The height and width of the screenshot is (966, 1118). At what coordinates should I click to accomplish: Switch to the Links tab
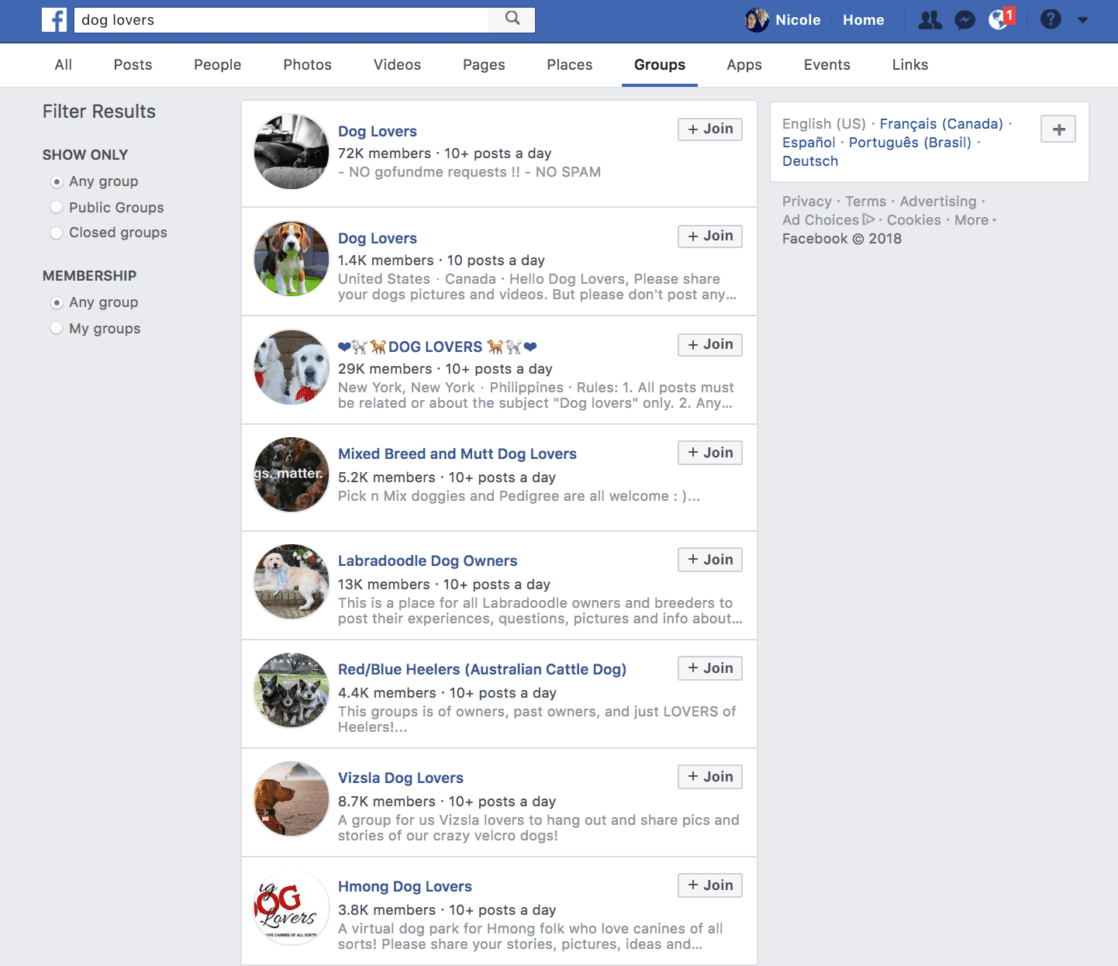click(x=910, y=65)
